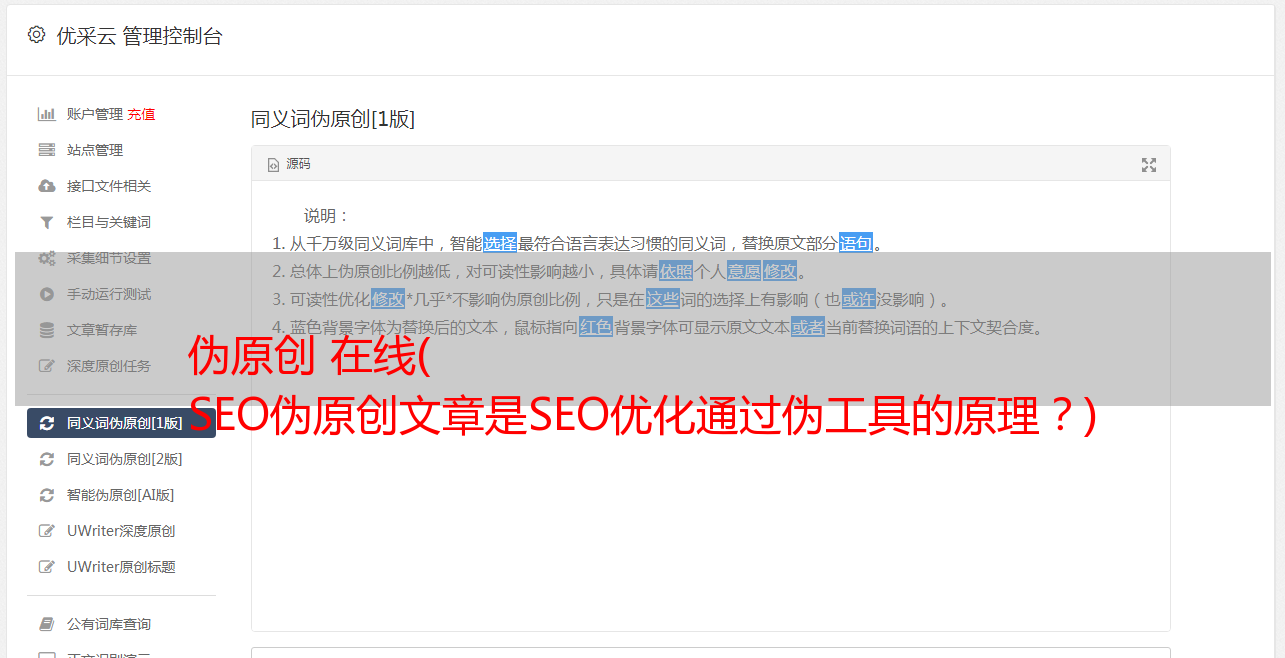The image size is (1285, 658).
Task: Click the highlighted word 语句 in the text
Action: coord(856,243)
